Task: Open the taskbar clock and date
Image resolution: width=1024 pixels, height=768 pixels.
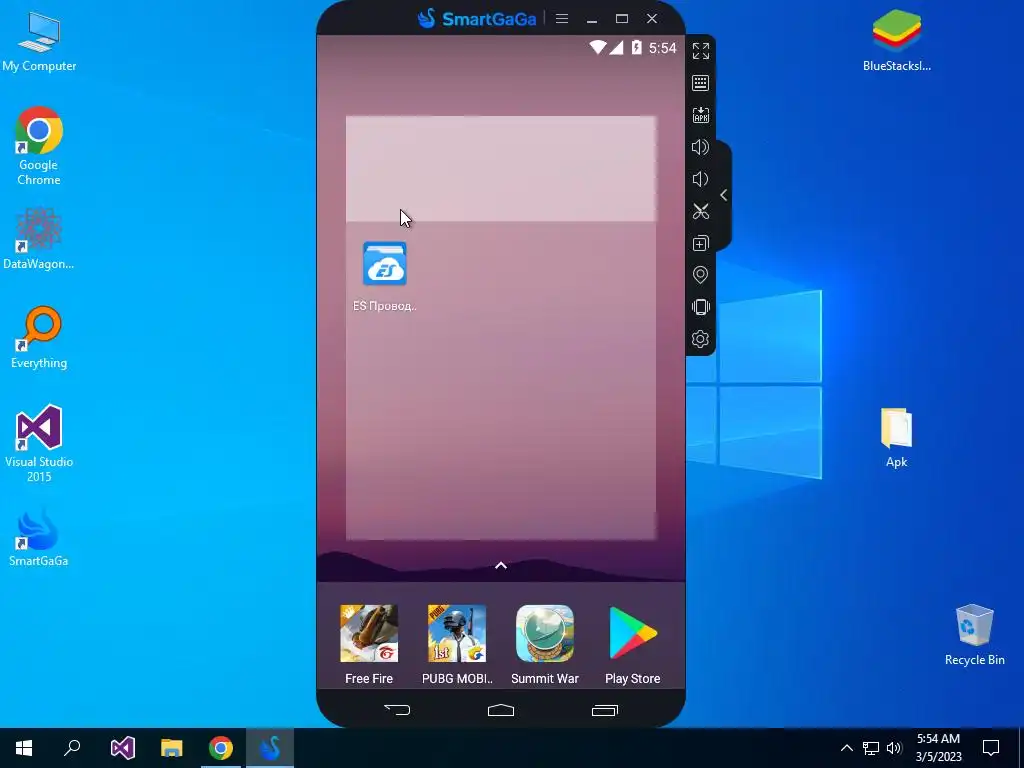Action: click(x=938, y=748)
